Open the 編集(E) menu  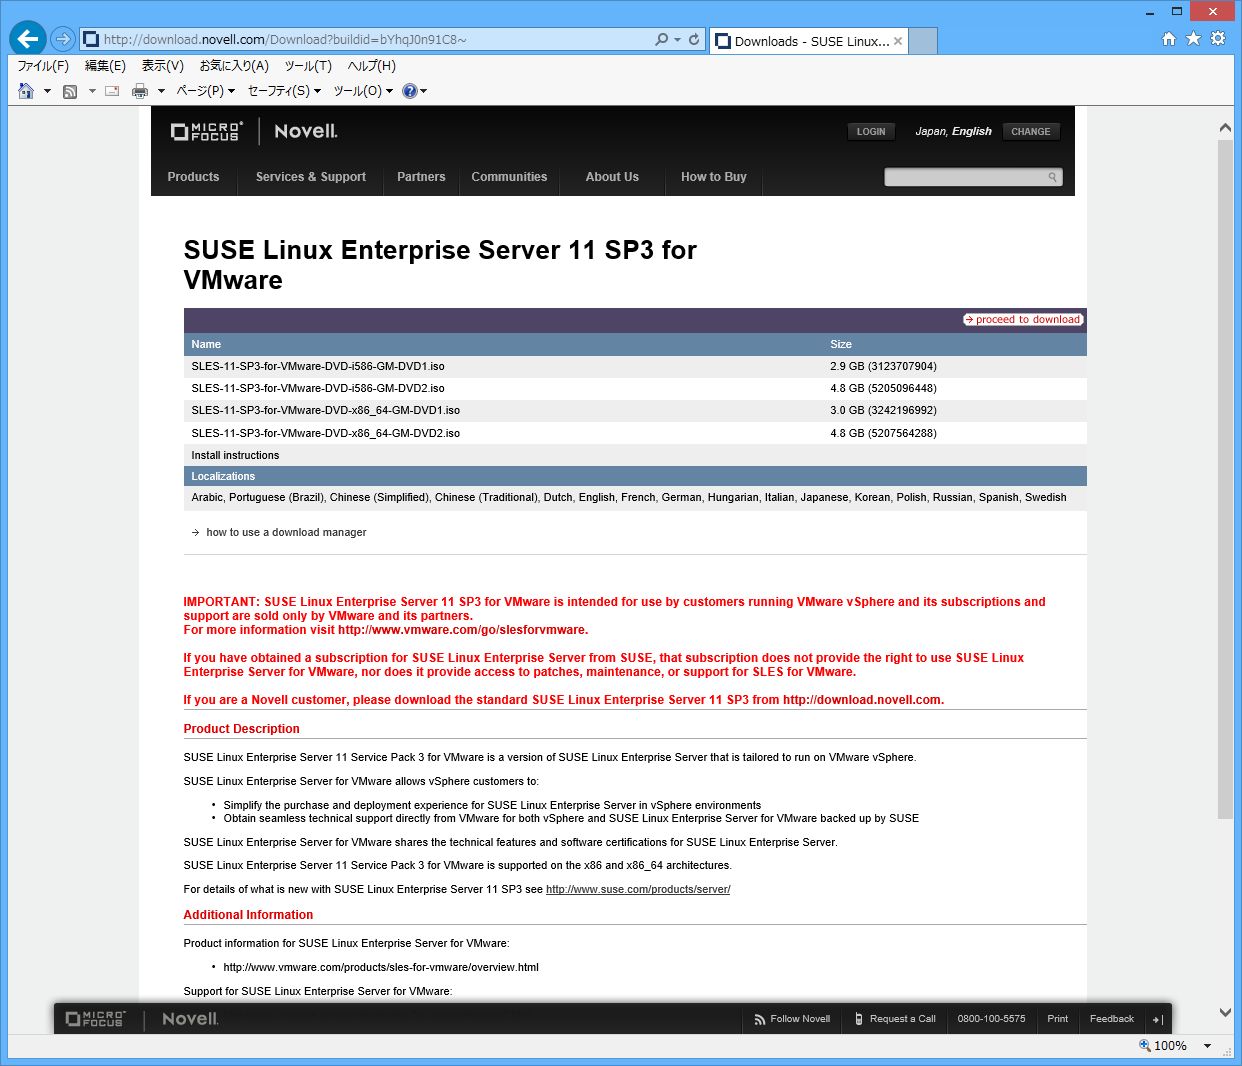(105, 66)
